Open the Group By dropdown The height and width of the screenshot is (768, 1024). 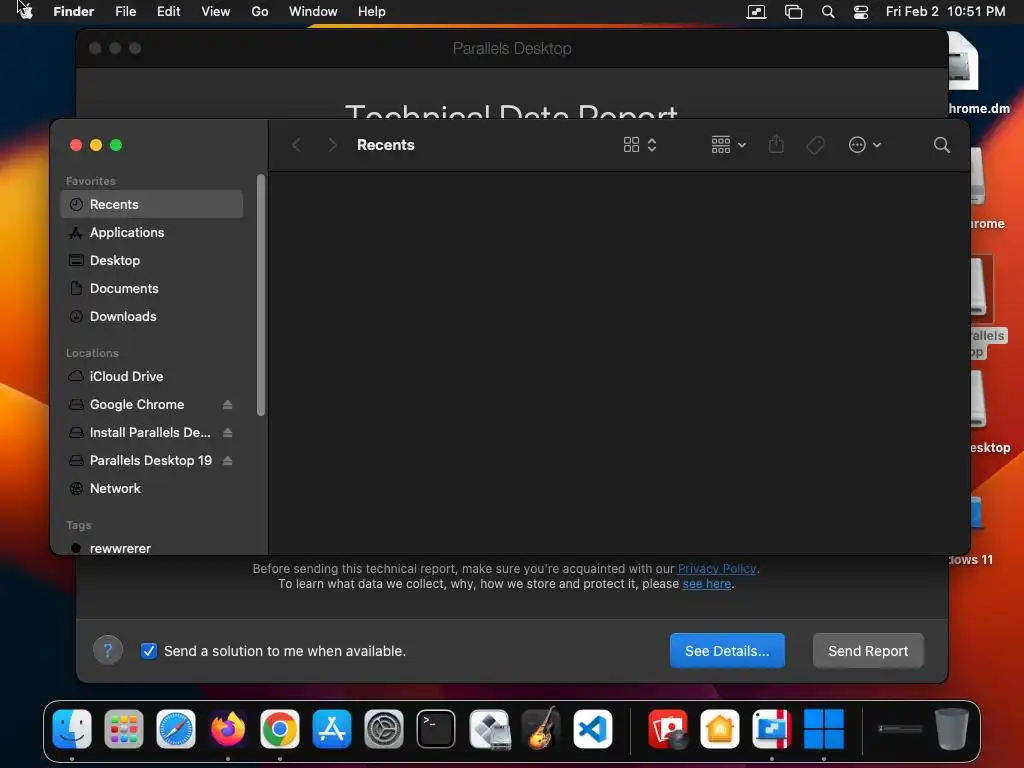coord(728,145)
